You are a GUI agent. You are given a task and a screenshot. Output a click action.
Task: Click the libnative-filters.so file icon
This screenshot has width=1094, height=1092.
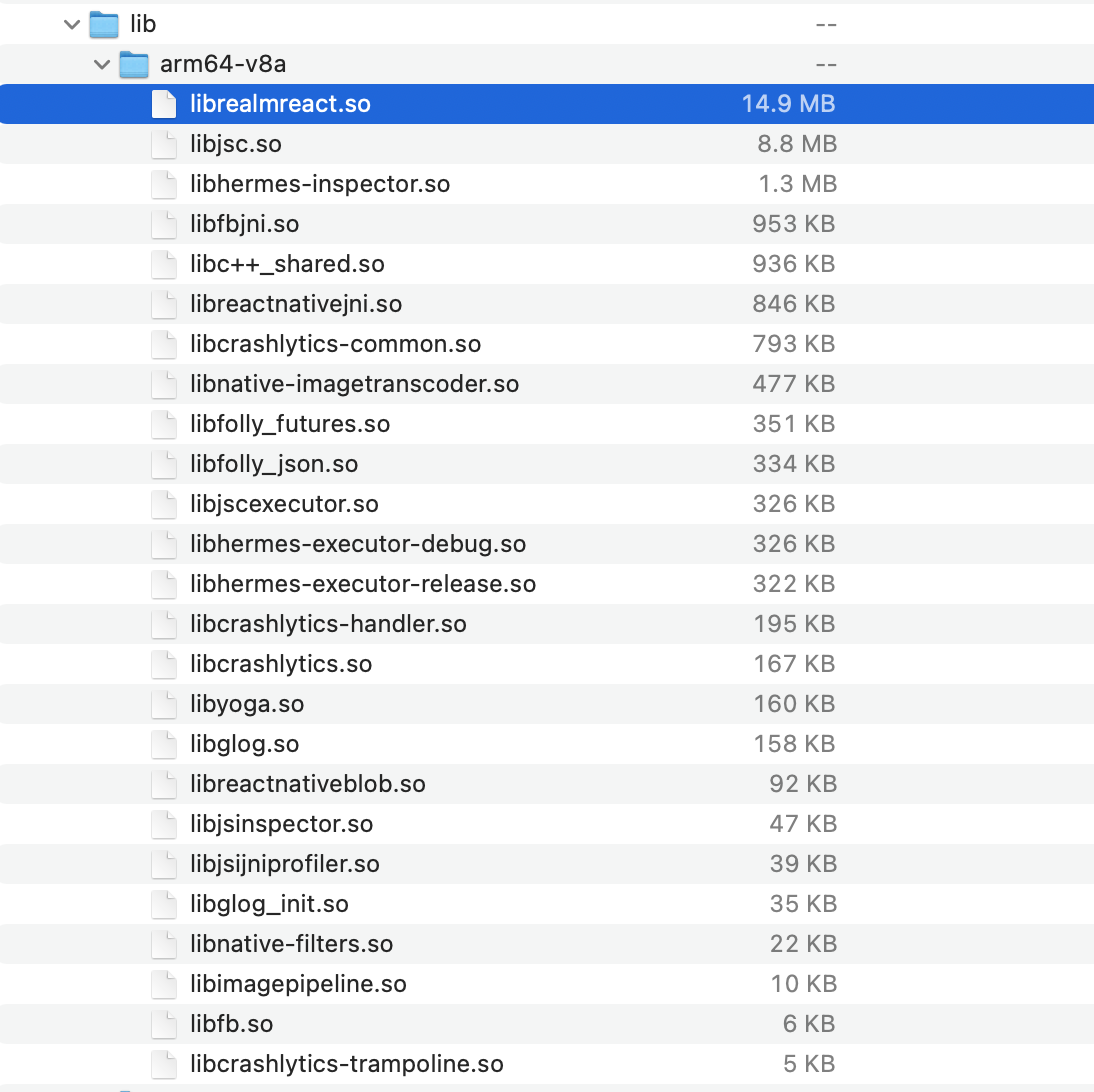point(164,944)
